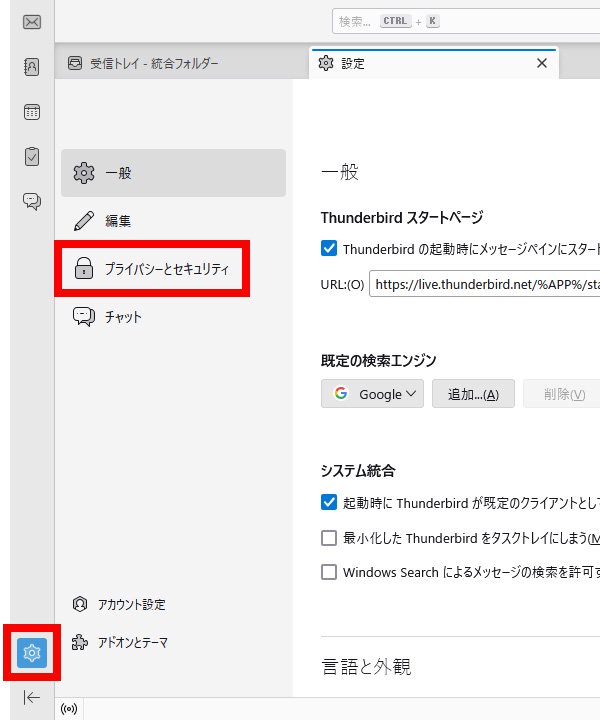This screenshot has width=600, height=720.
Task: Open アカウント設定 link
Action: [x=119, y=604]
